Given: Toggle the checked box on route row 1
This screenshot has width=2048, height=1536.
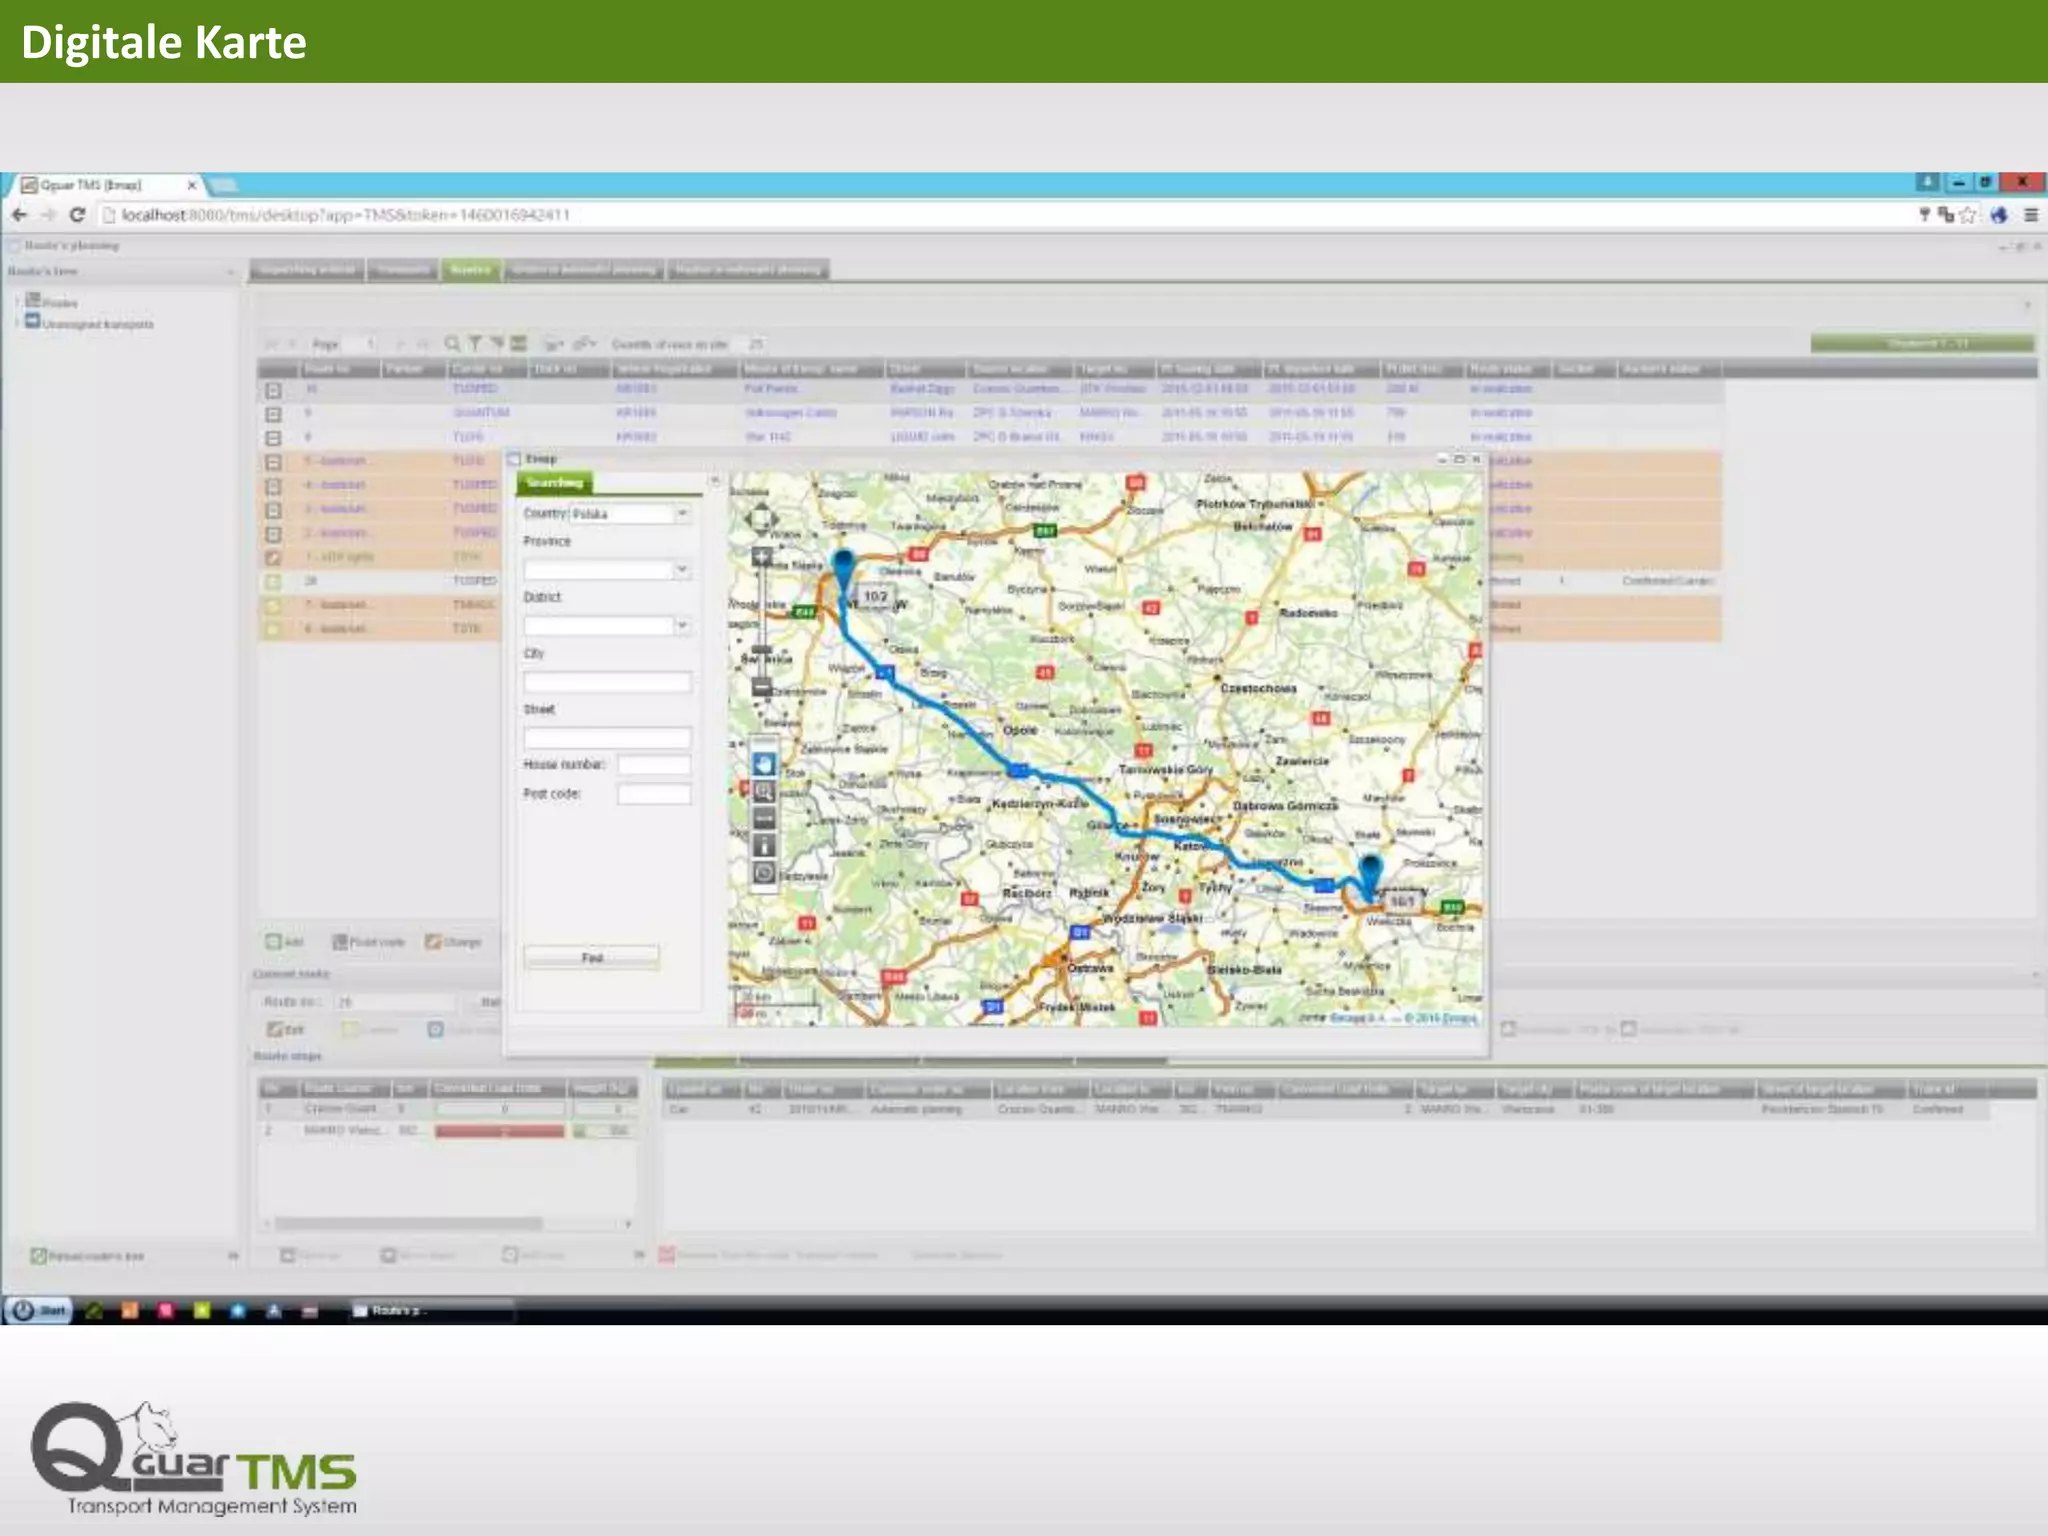Looking at the screenshot, I should coord(273,558).
